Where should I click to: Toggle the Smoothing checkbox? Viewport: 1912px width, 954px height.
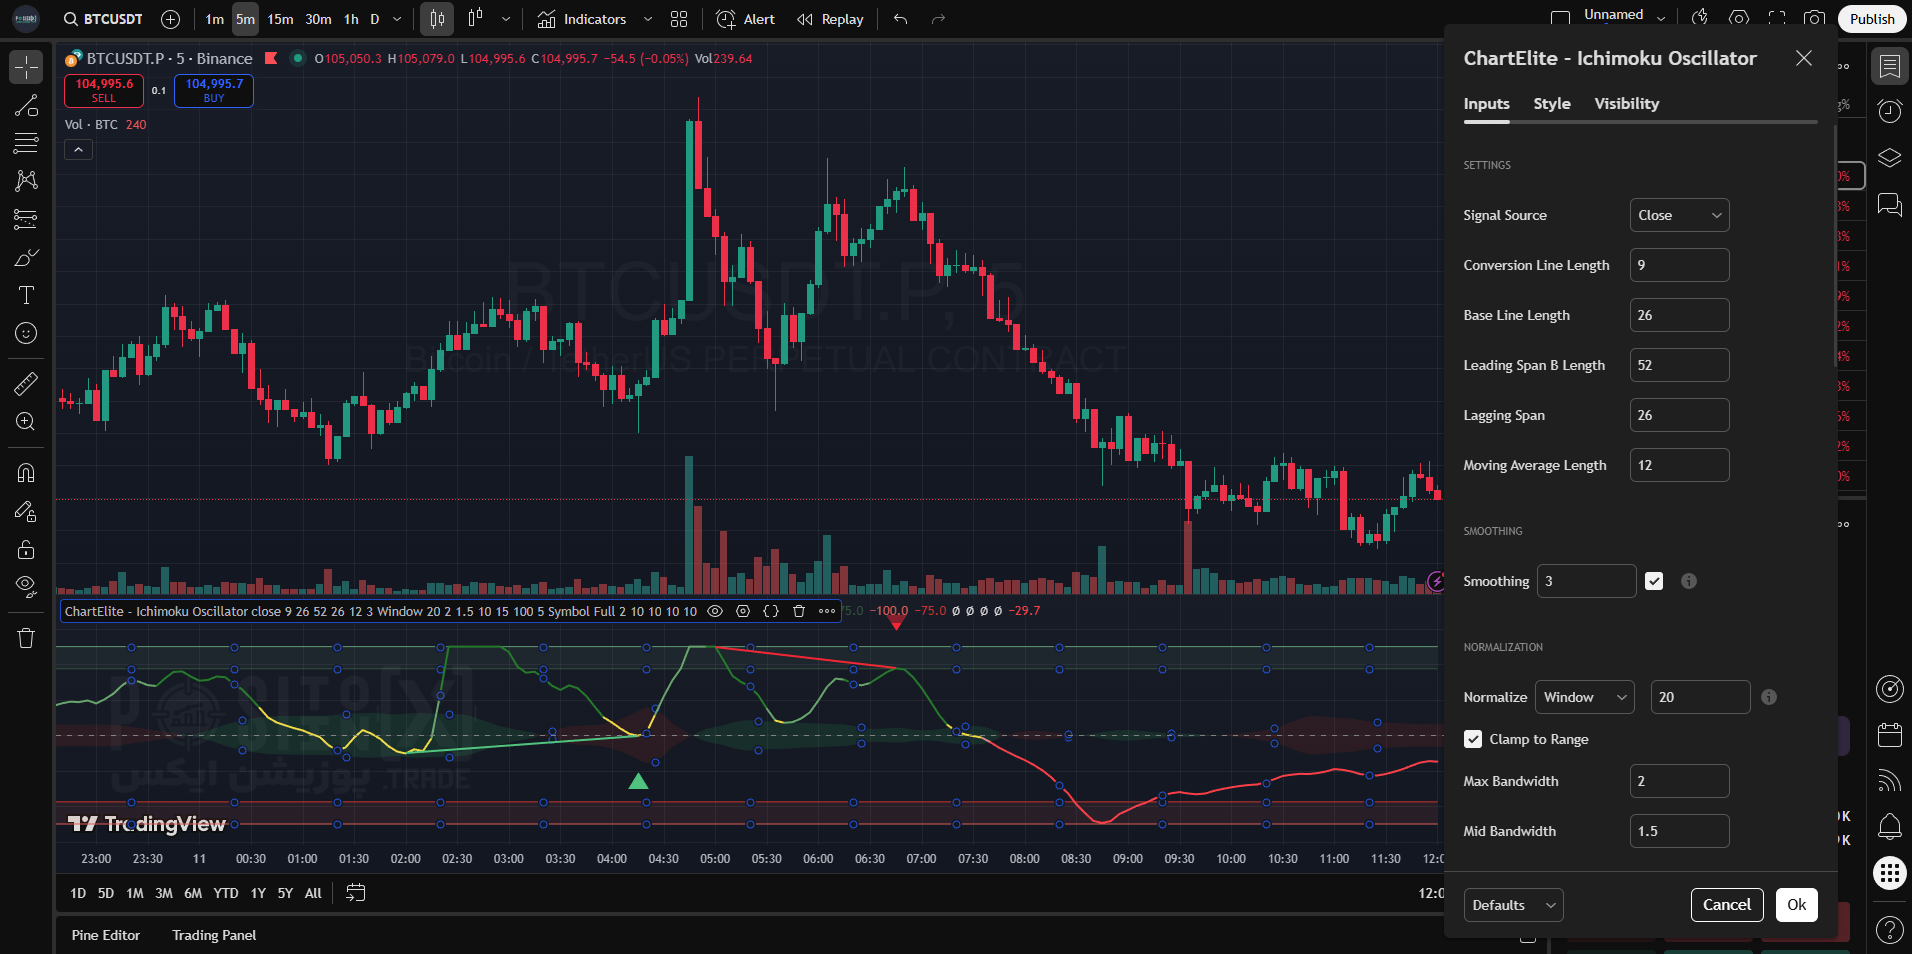[x=1654, y=581]
